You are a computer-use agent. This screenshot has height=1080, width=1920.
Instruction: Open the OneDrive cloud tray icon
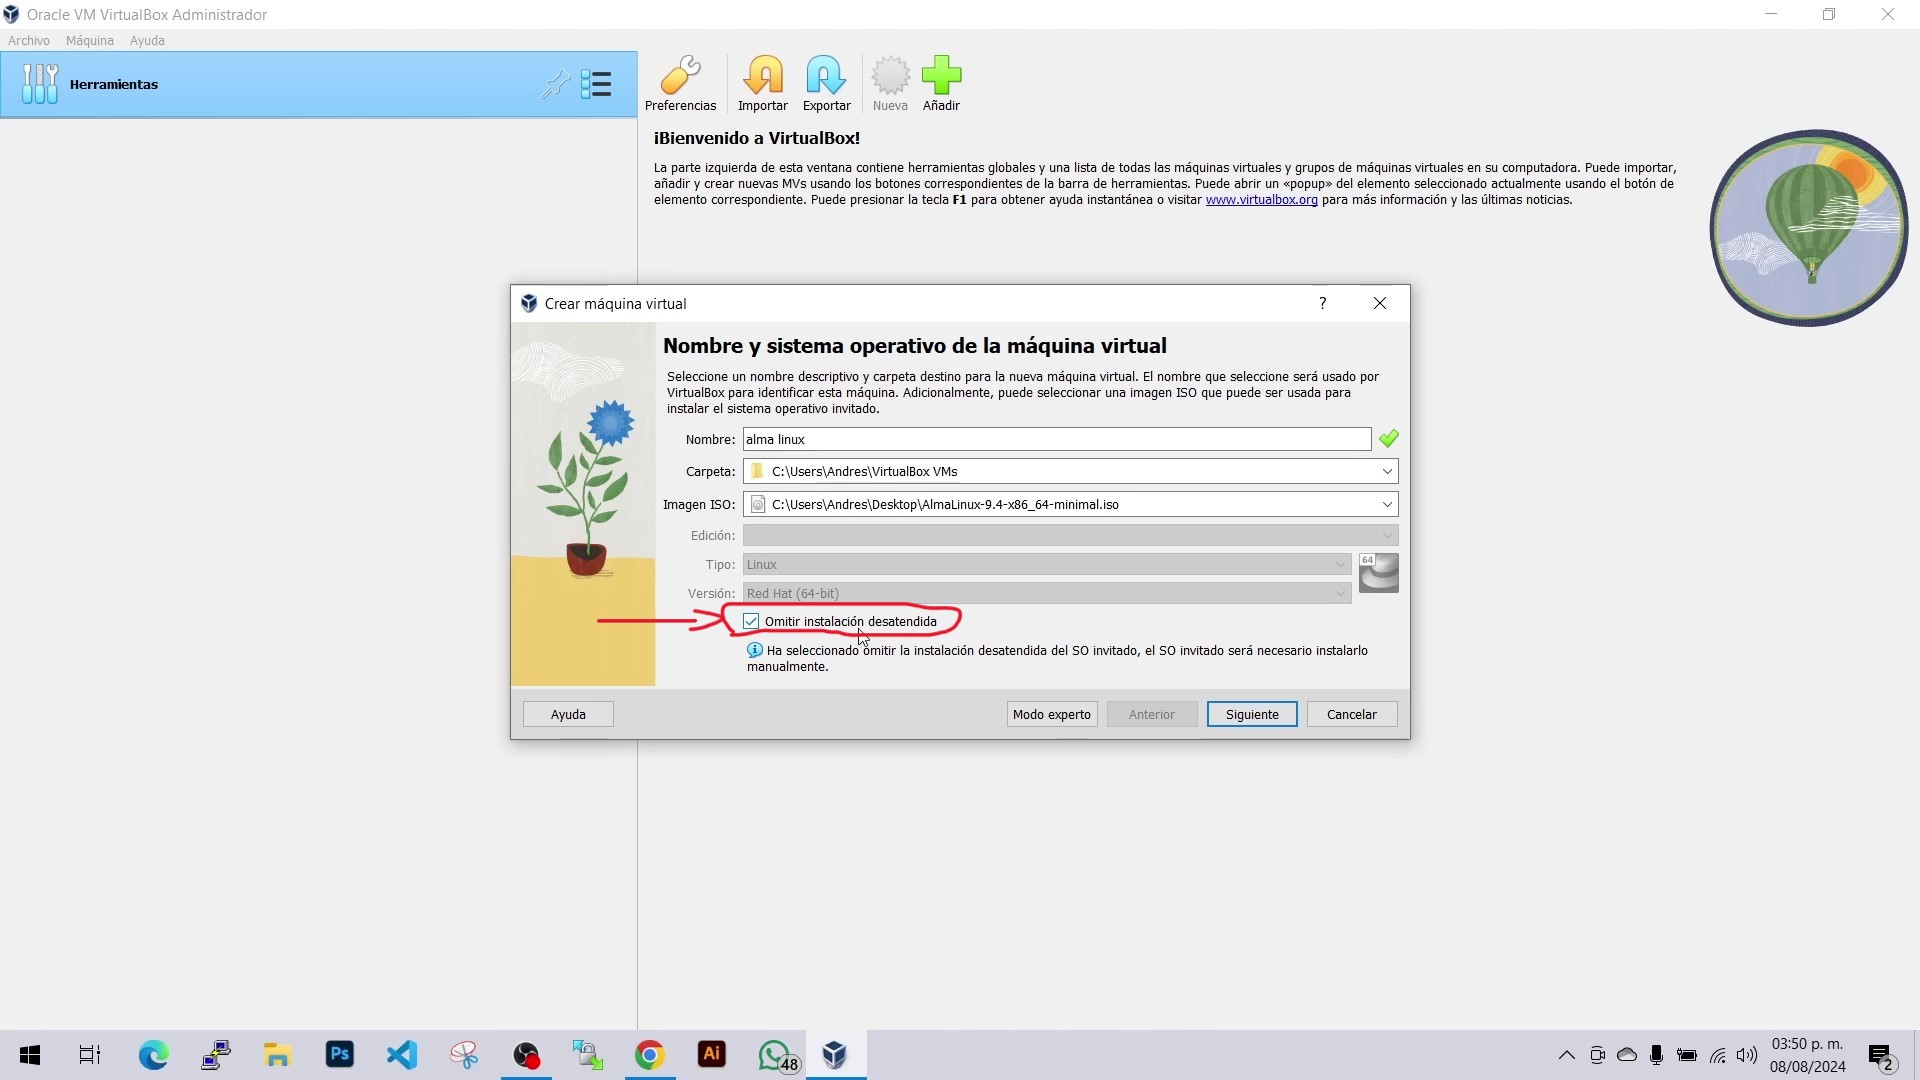click(x=1627, y=1055)
